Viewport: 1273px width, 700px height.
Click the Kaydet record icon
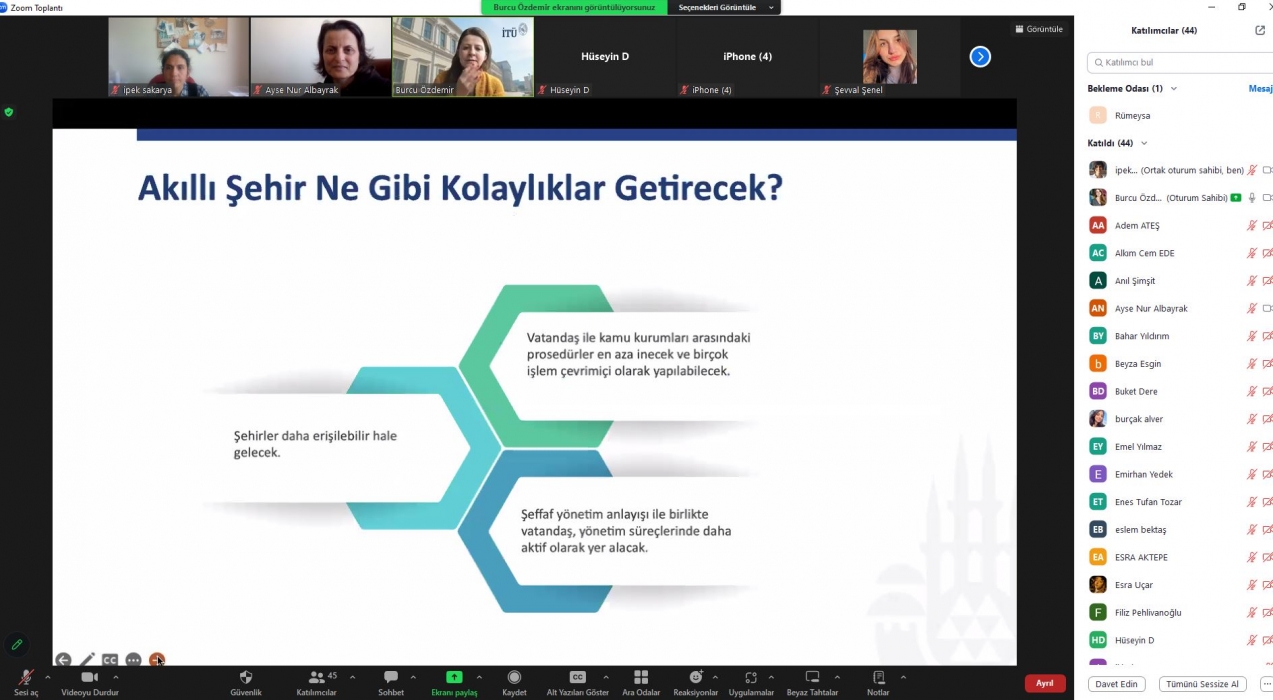[x=514, y=678]
